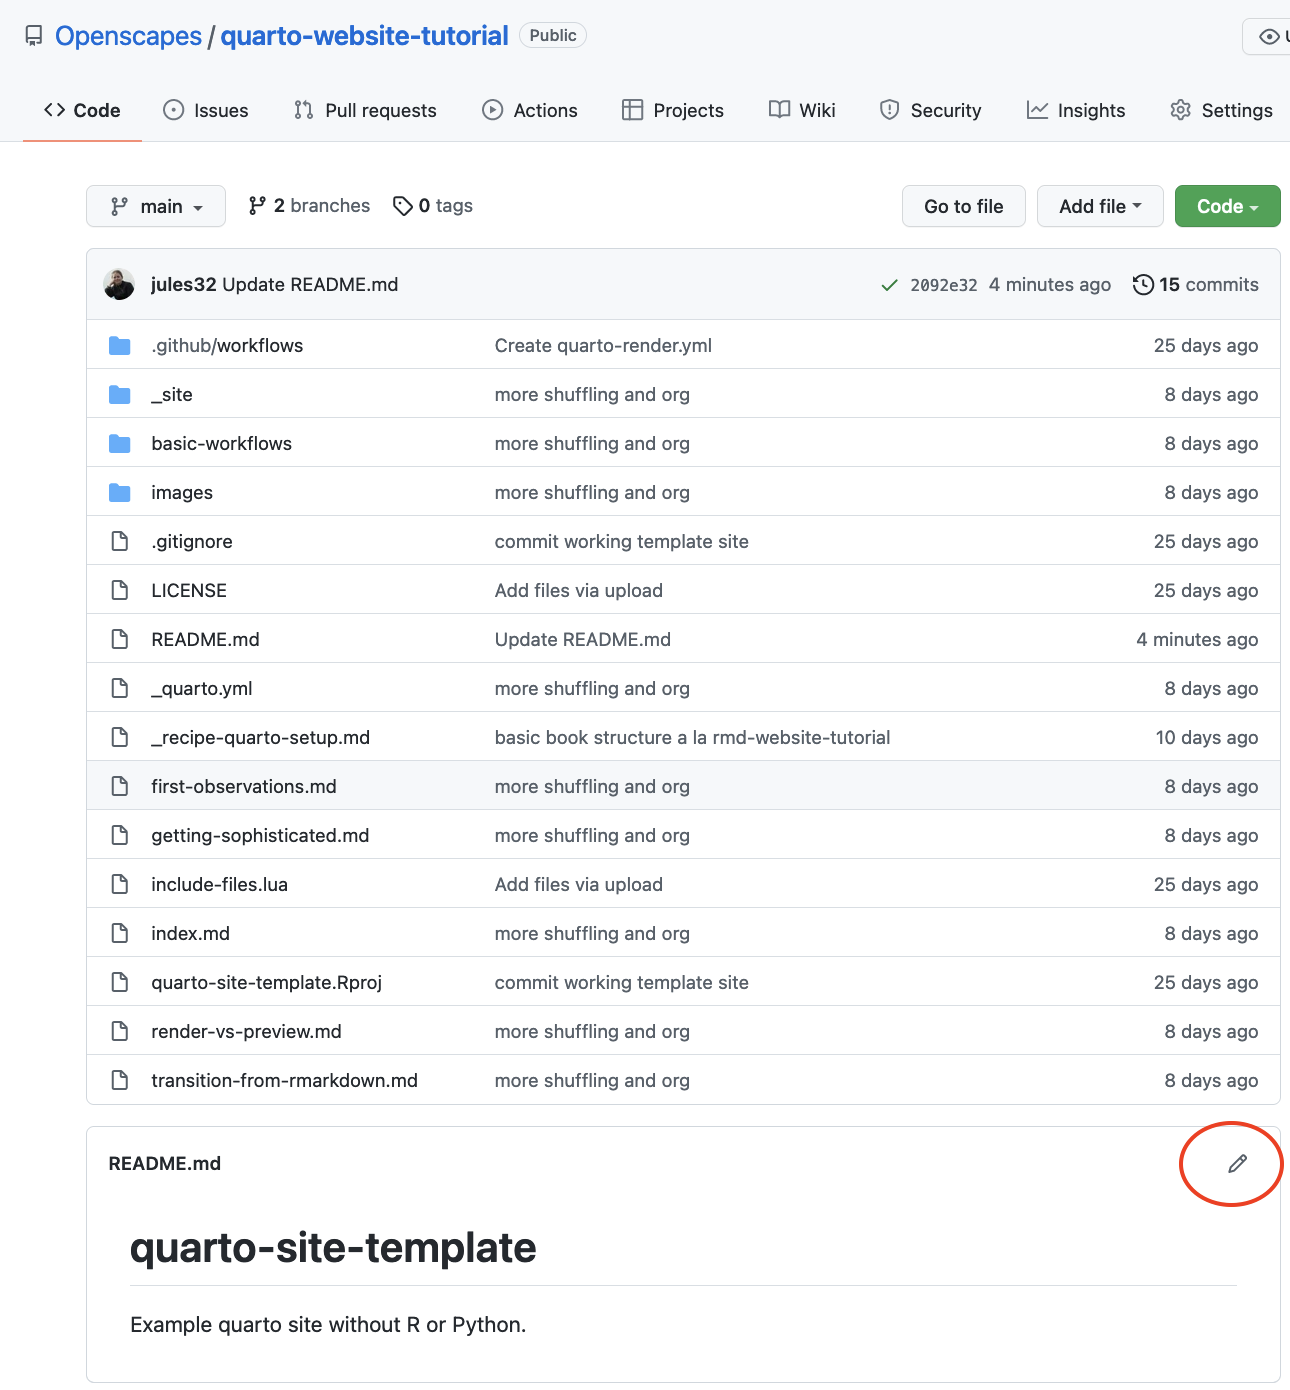Expand the main branch dropdown
1290x1390 pixels.
point(156,206)
